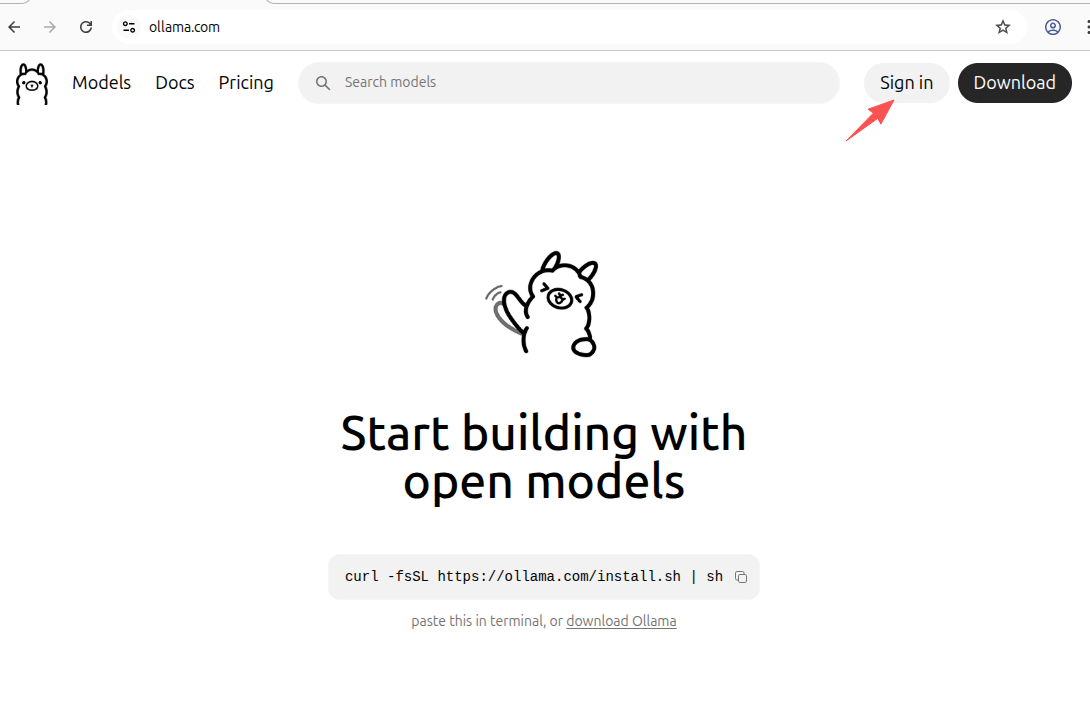Open the Models page

(x=101, y=83)
